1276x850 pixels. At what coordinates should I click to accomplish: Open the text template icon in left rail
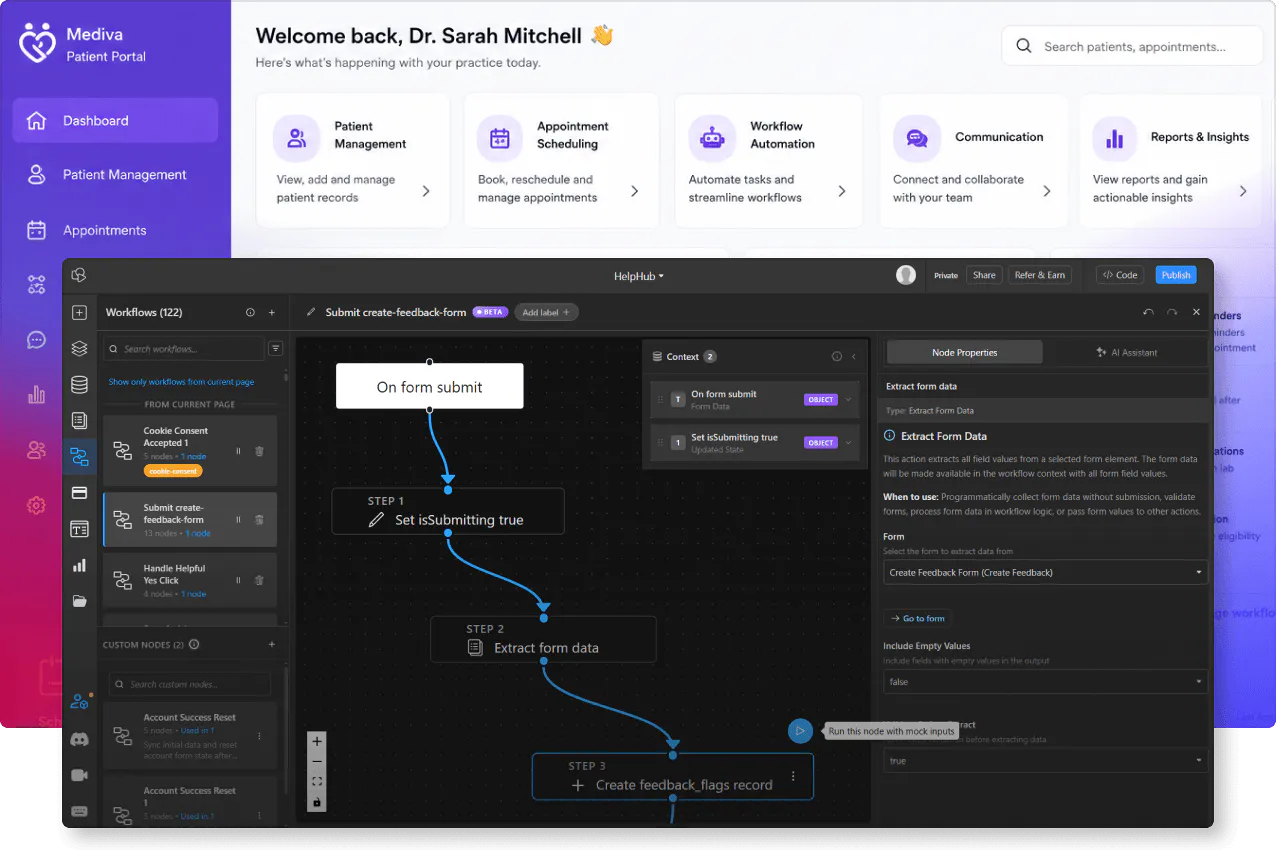79,529
